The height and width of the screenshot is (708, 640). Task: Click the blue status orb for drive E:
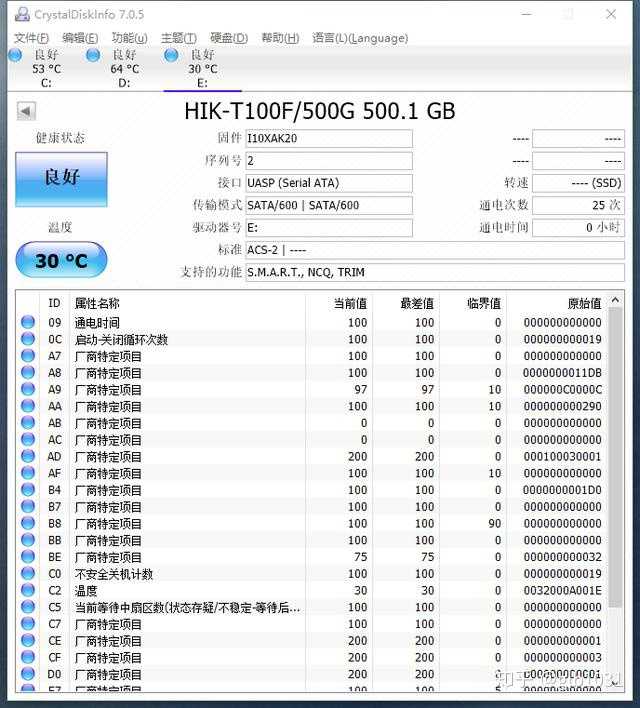tap(171, 56)
